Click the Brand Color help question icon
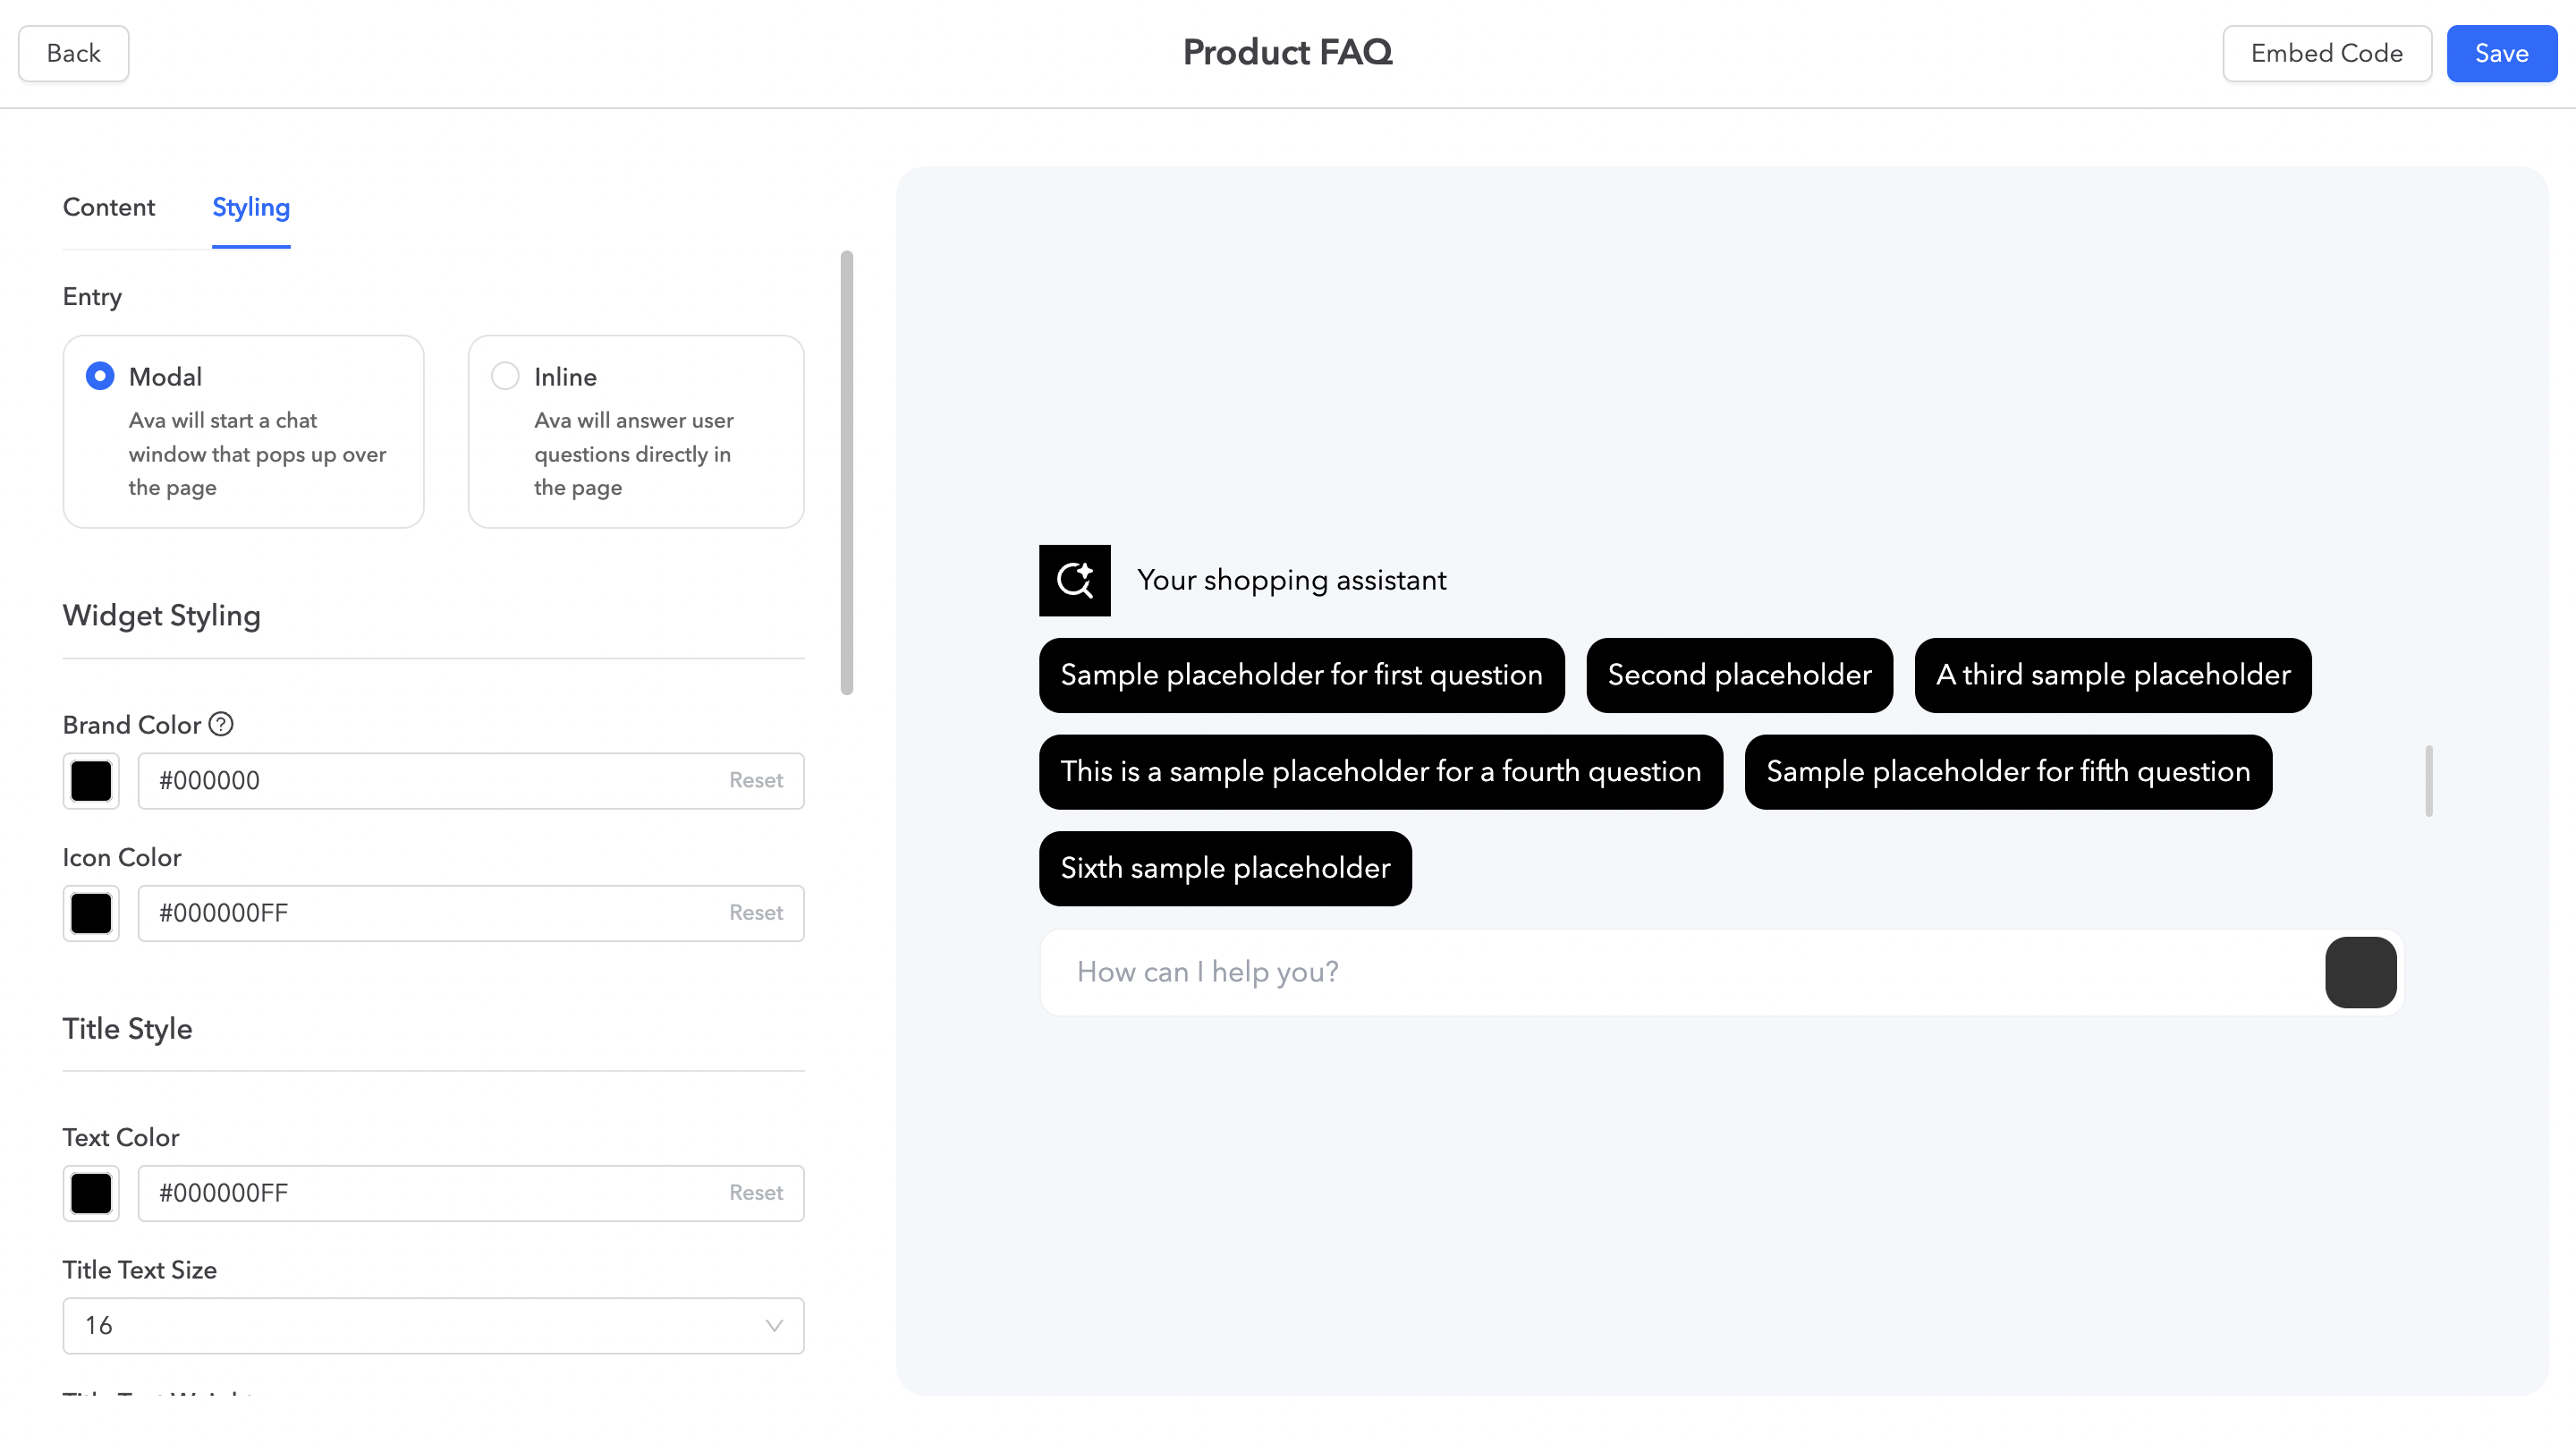Image resolution: width=2576 pixels, height=1453 pixels. point(221,724)
